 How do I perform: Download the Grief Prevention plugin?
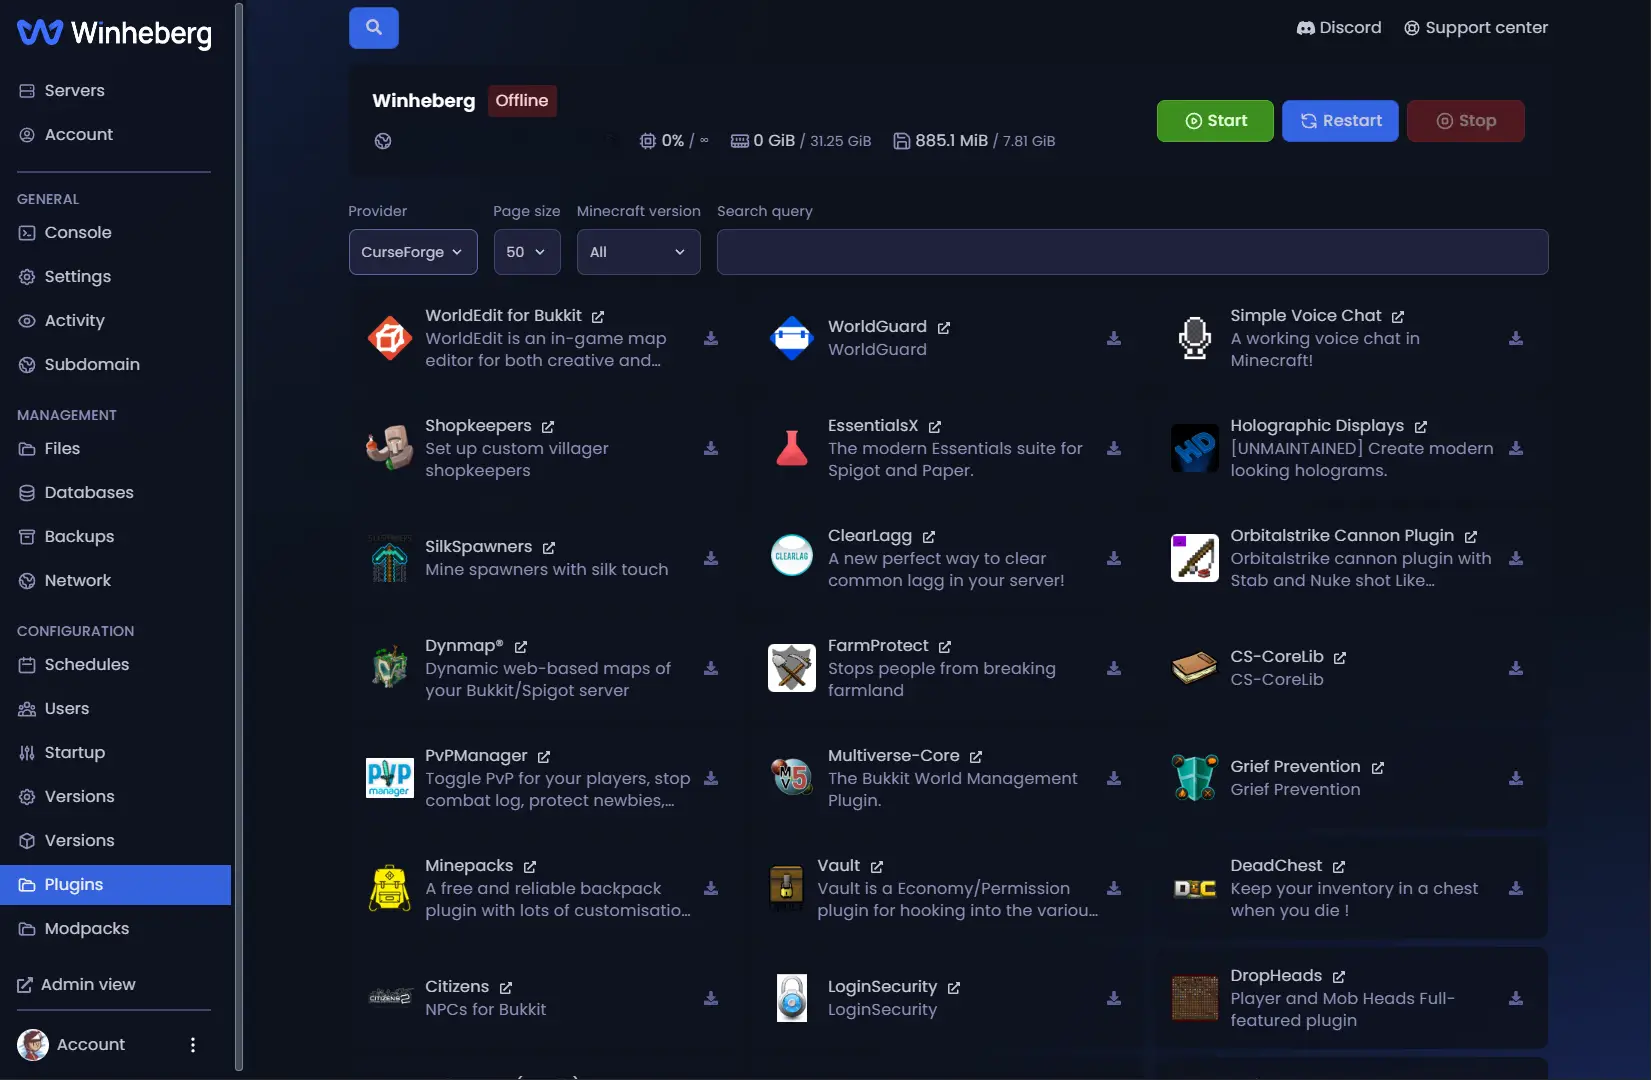[x=1516, y=778]
